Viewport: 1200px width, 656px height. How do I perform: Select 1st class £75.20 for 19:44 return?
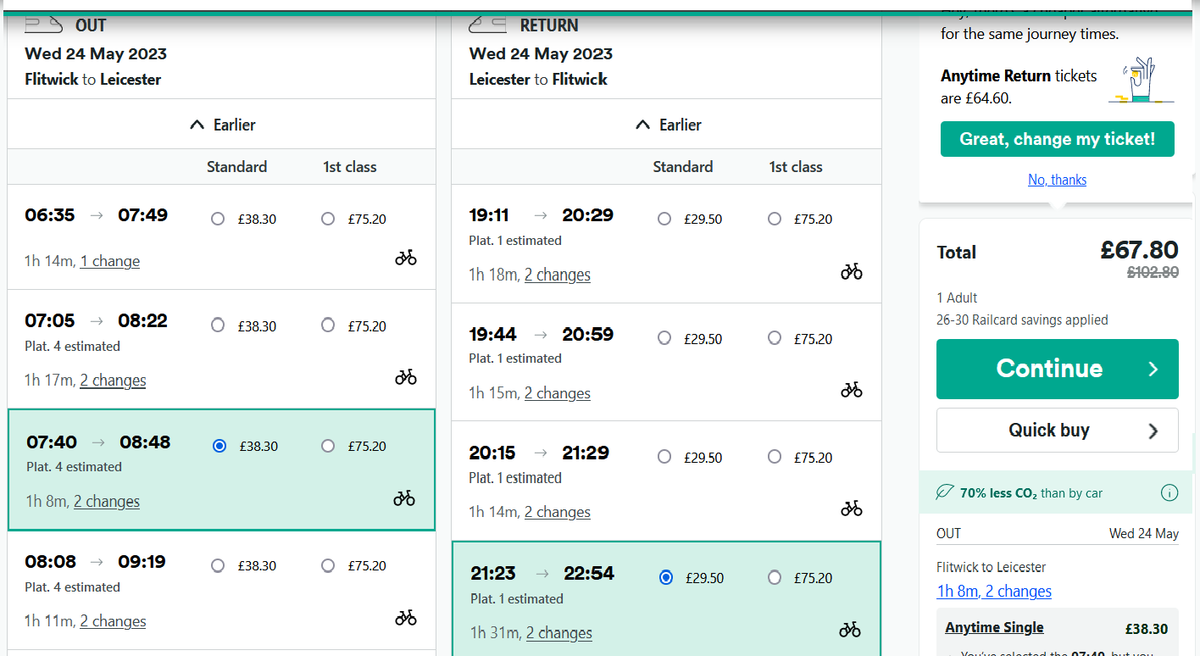pyautogui.click(x=774, y=339)
